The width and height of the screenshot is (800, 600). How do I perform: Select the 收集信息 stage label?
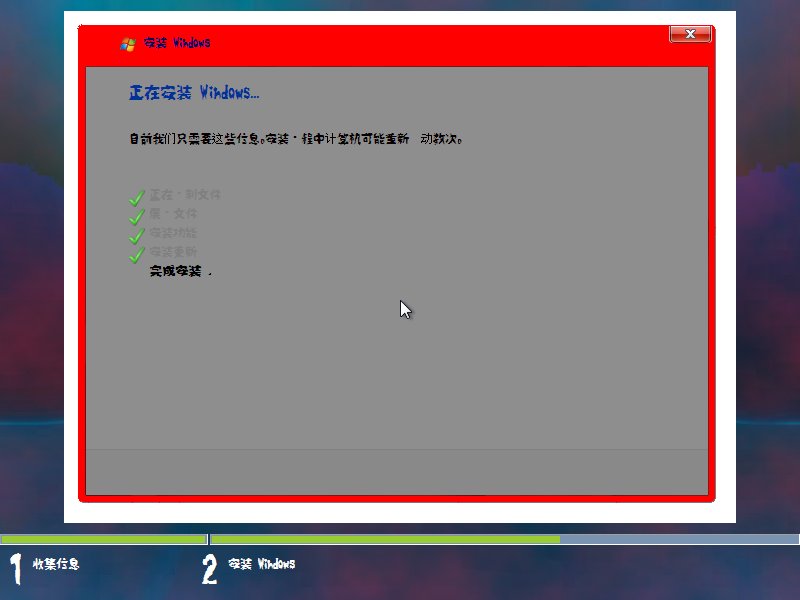coord(56,564)
